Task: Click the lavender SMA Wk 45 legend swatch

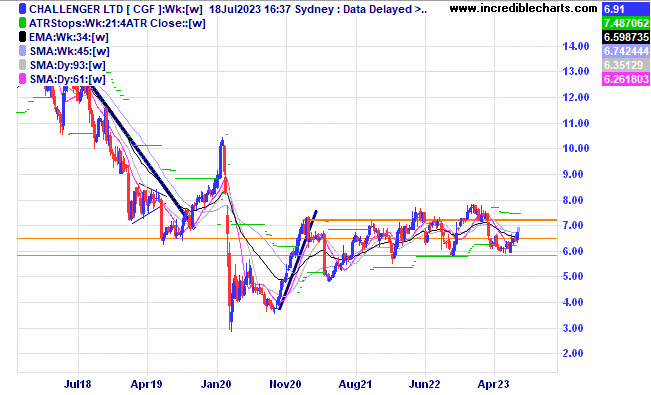Action: pos(22,51)
